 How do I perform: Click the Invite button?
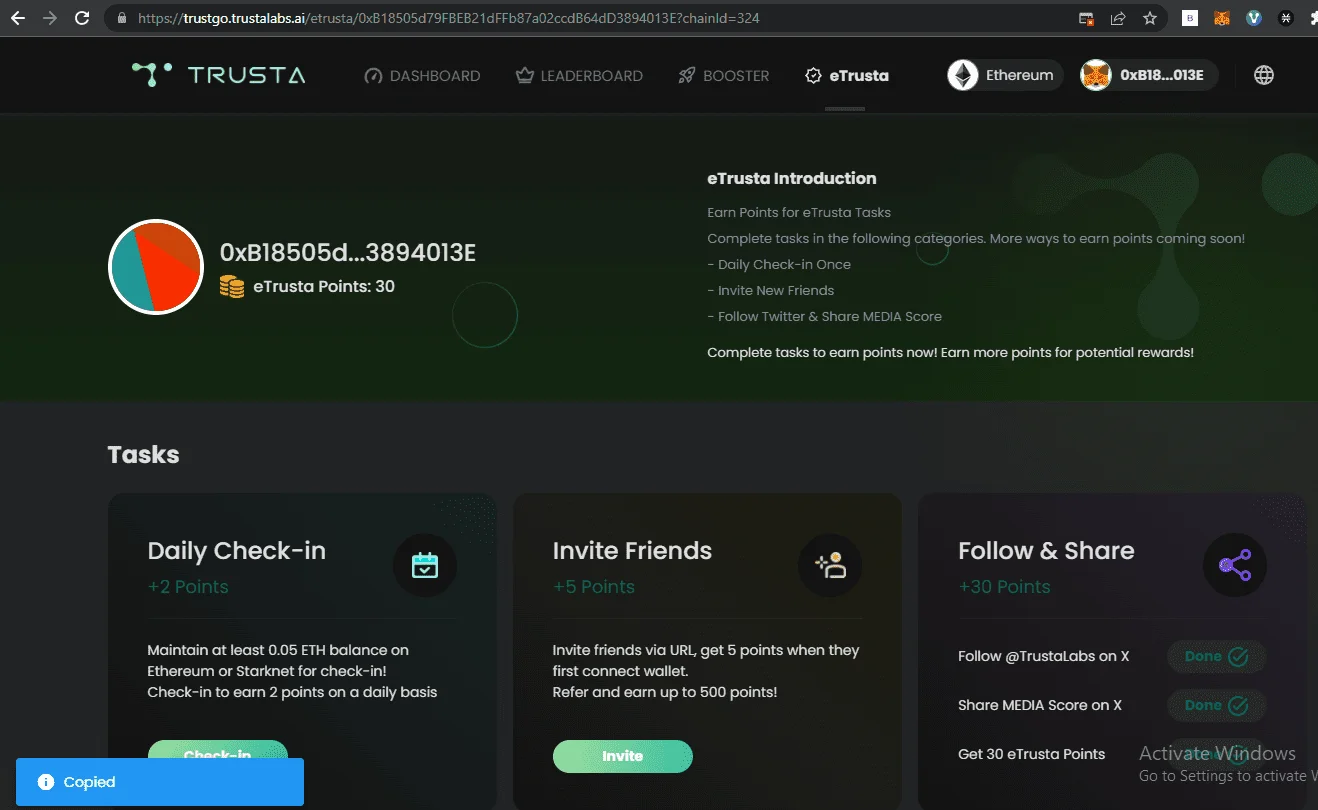tap(622, 756)
